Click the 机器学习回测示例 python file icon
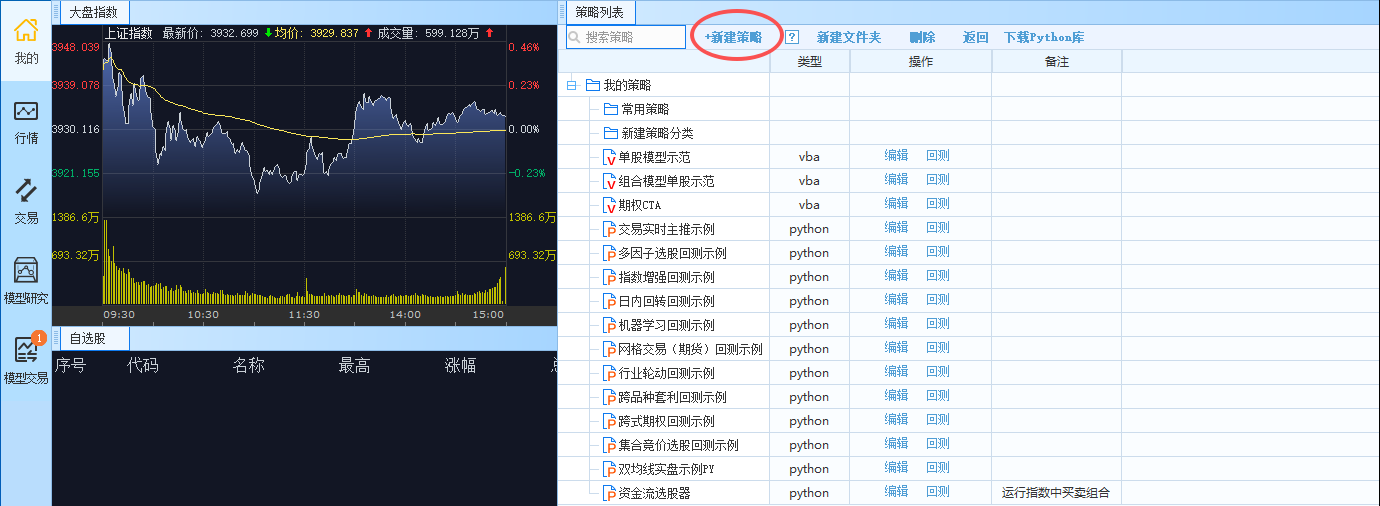 click(610, 325)
